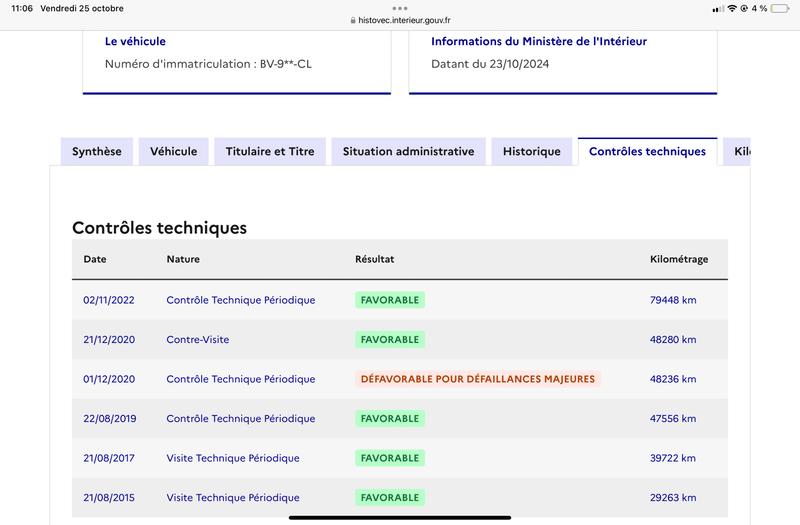Click FAVORABLE badge in 21/08/2015 row
This screenshot has width=800, height=525.
(x=390, y=497)
